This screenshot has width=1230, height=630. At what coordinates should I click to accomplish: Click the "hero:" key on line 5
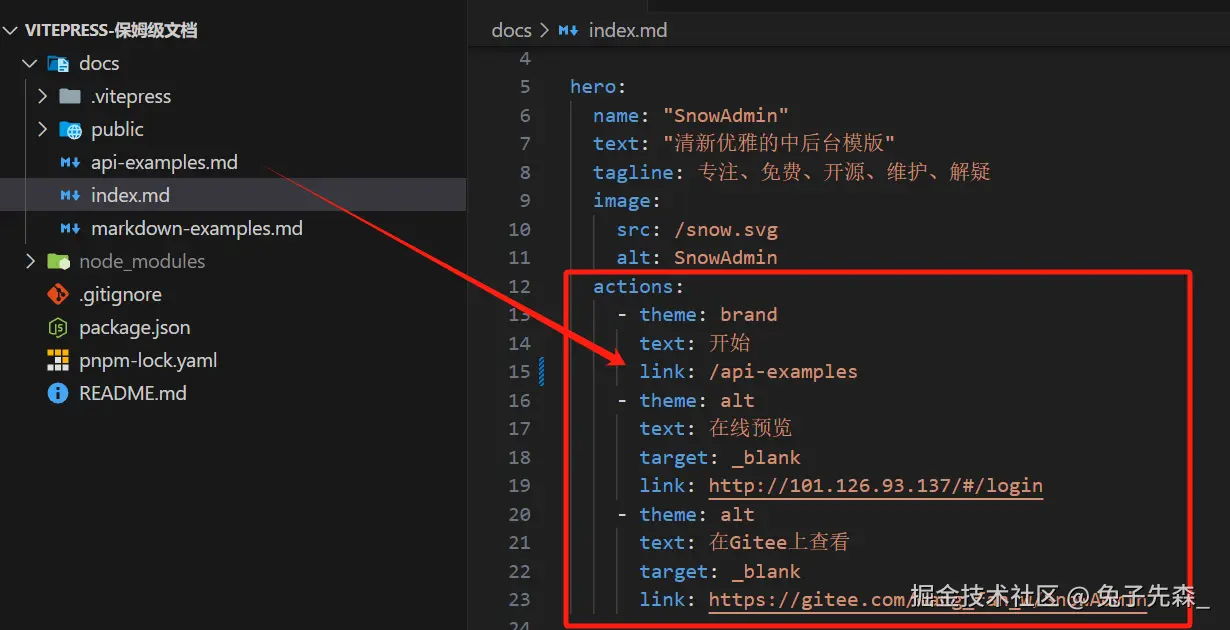(598, 87)
